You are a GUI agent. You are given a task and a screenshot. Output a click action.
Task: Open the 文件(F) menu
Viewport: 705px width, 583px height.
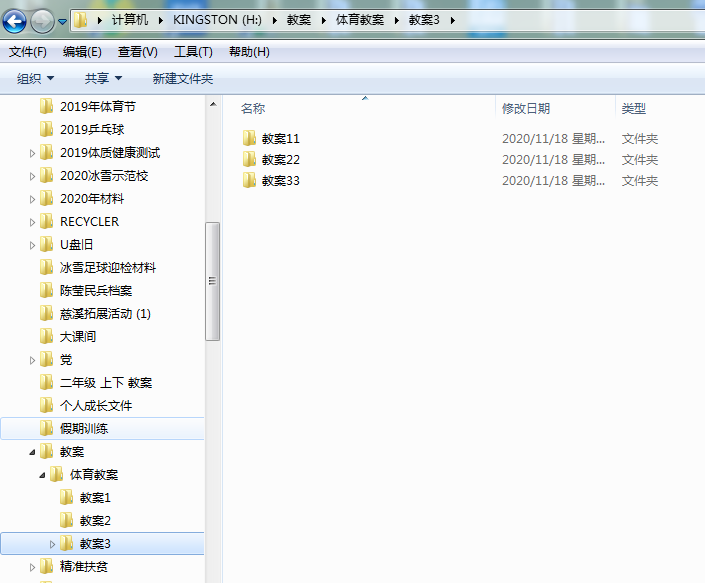(27, 52)
